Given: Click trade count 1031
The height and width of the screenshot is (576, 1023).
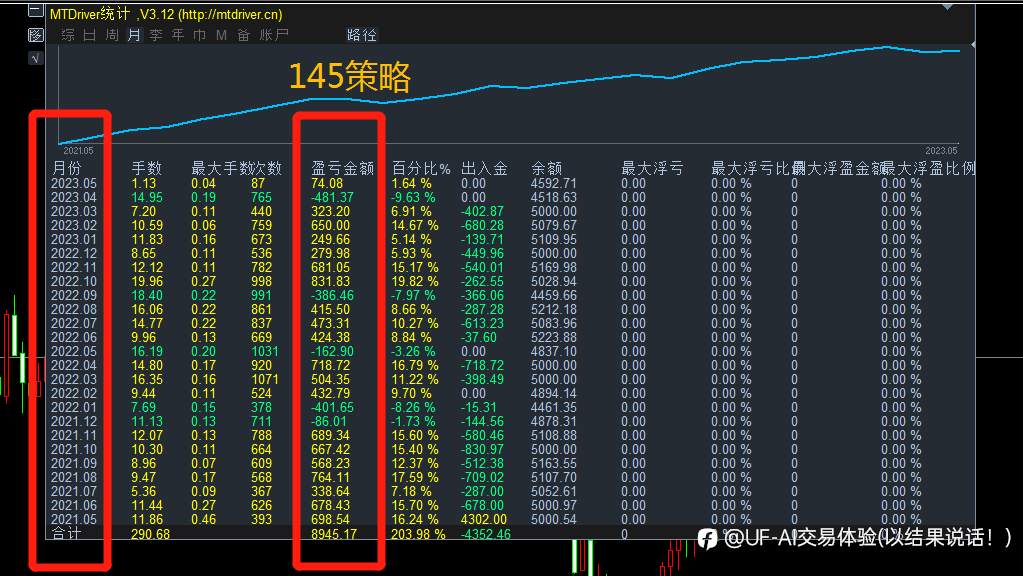Looking at the screenshot, I should click(x=265, y=351).
